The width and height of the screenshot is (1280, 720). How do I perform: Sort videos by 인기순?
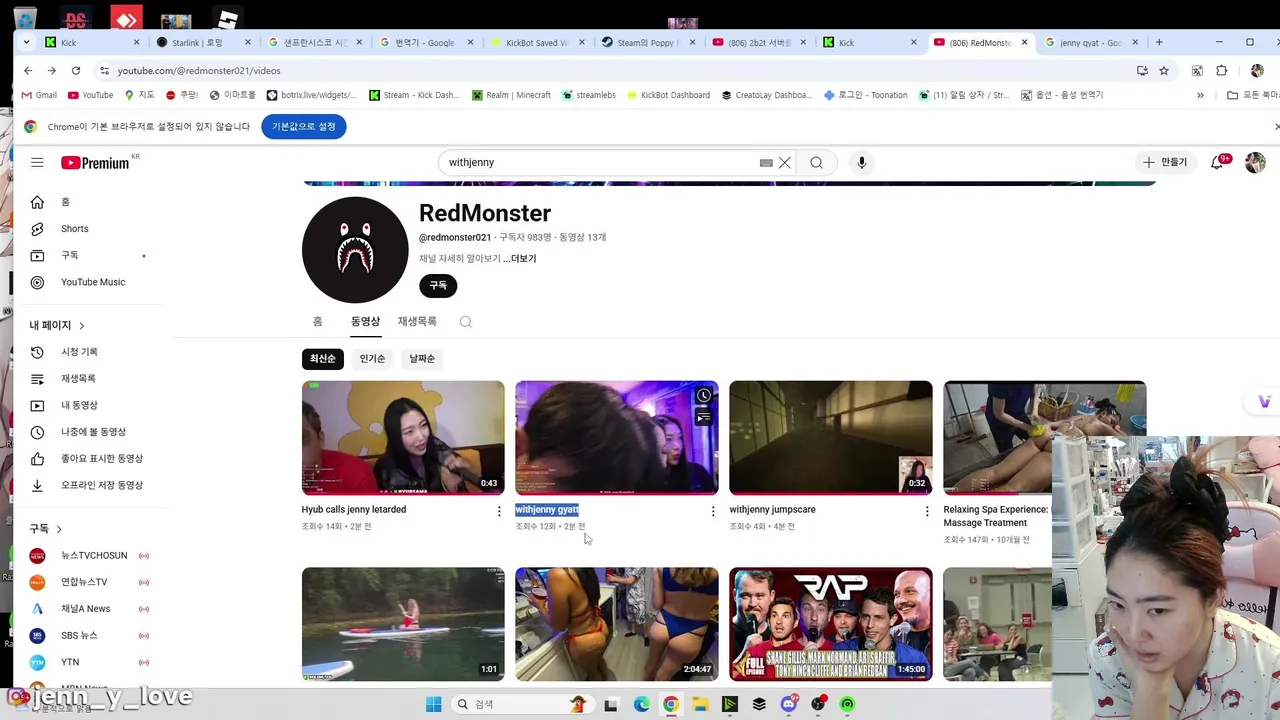(x=372, y=359)
